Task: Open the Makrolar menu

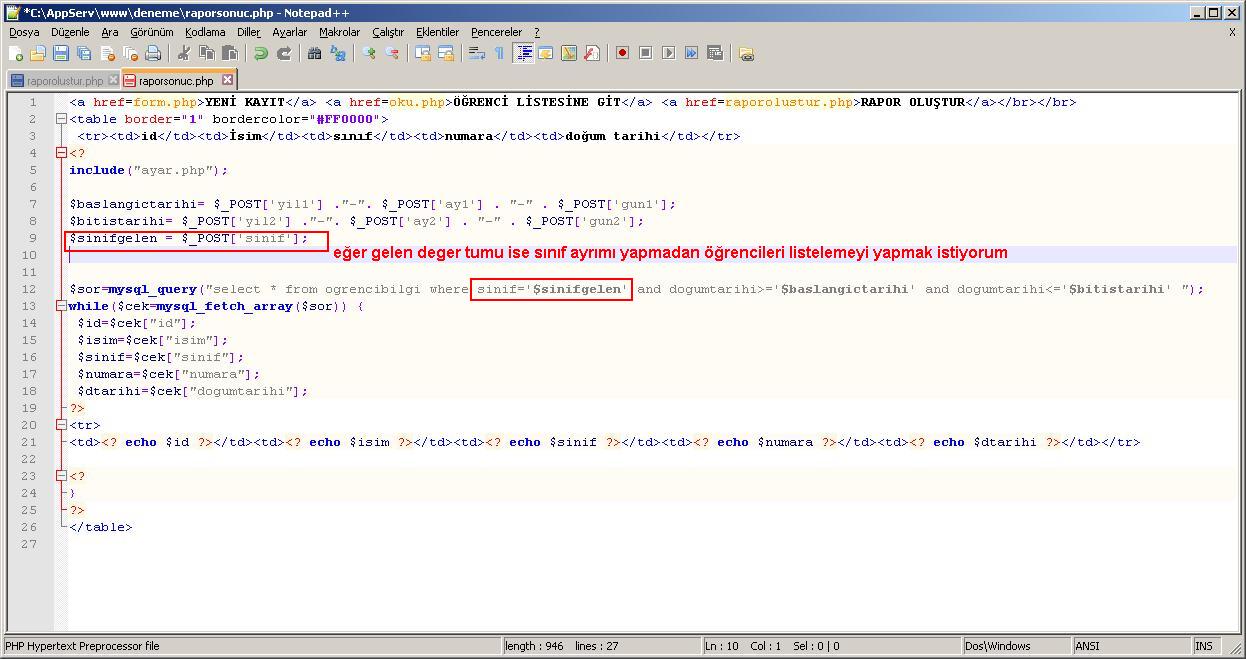Action: click(340, 32)
